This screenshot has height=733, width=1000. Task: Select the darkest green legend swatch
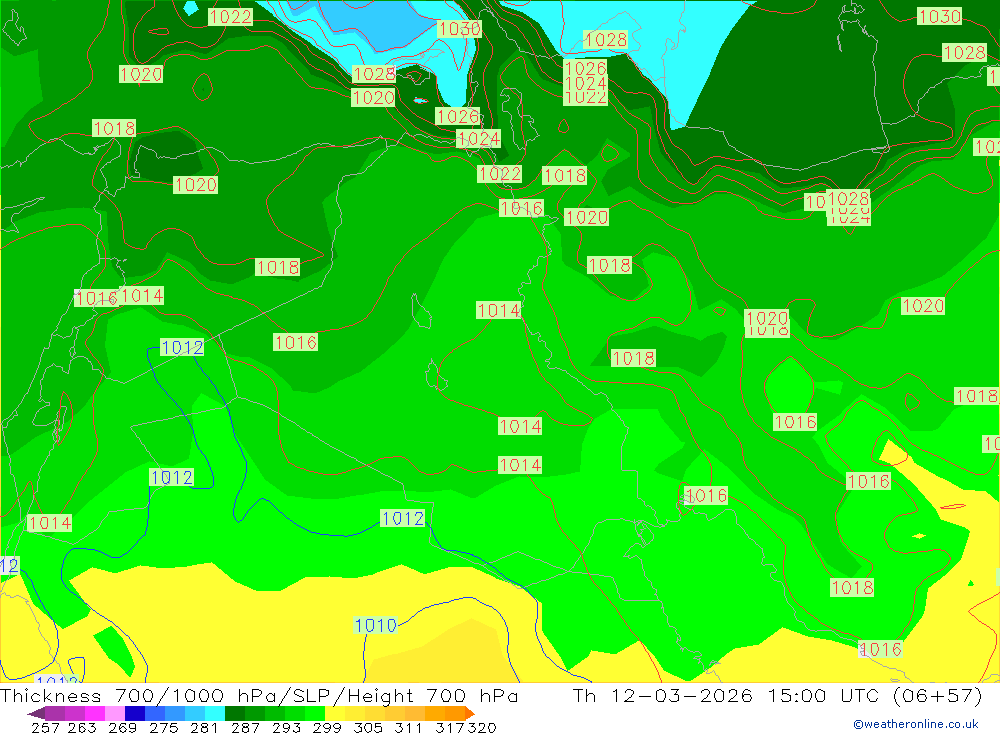point(235,713)
